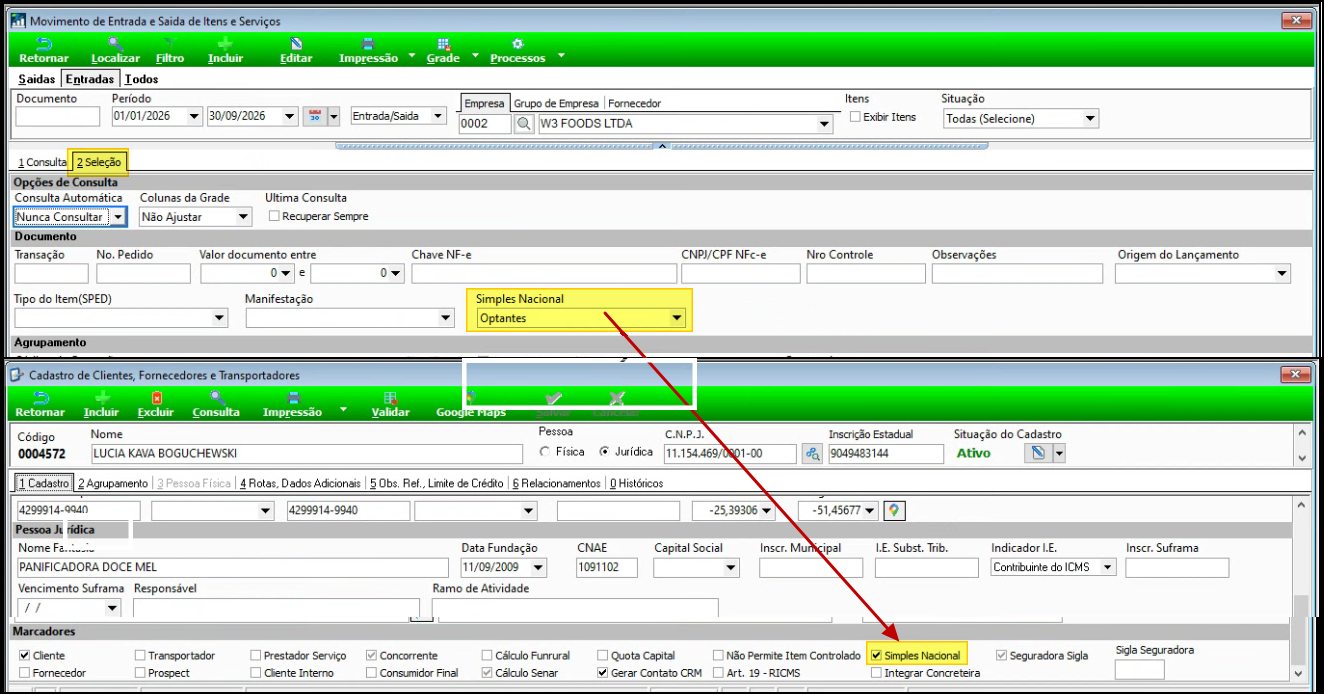The height and width of the screenshot is (694, 1324).
Task: Click Grade icon in Movimento toolbar
Action: (x=443, y=44)
